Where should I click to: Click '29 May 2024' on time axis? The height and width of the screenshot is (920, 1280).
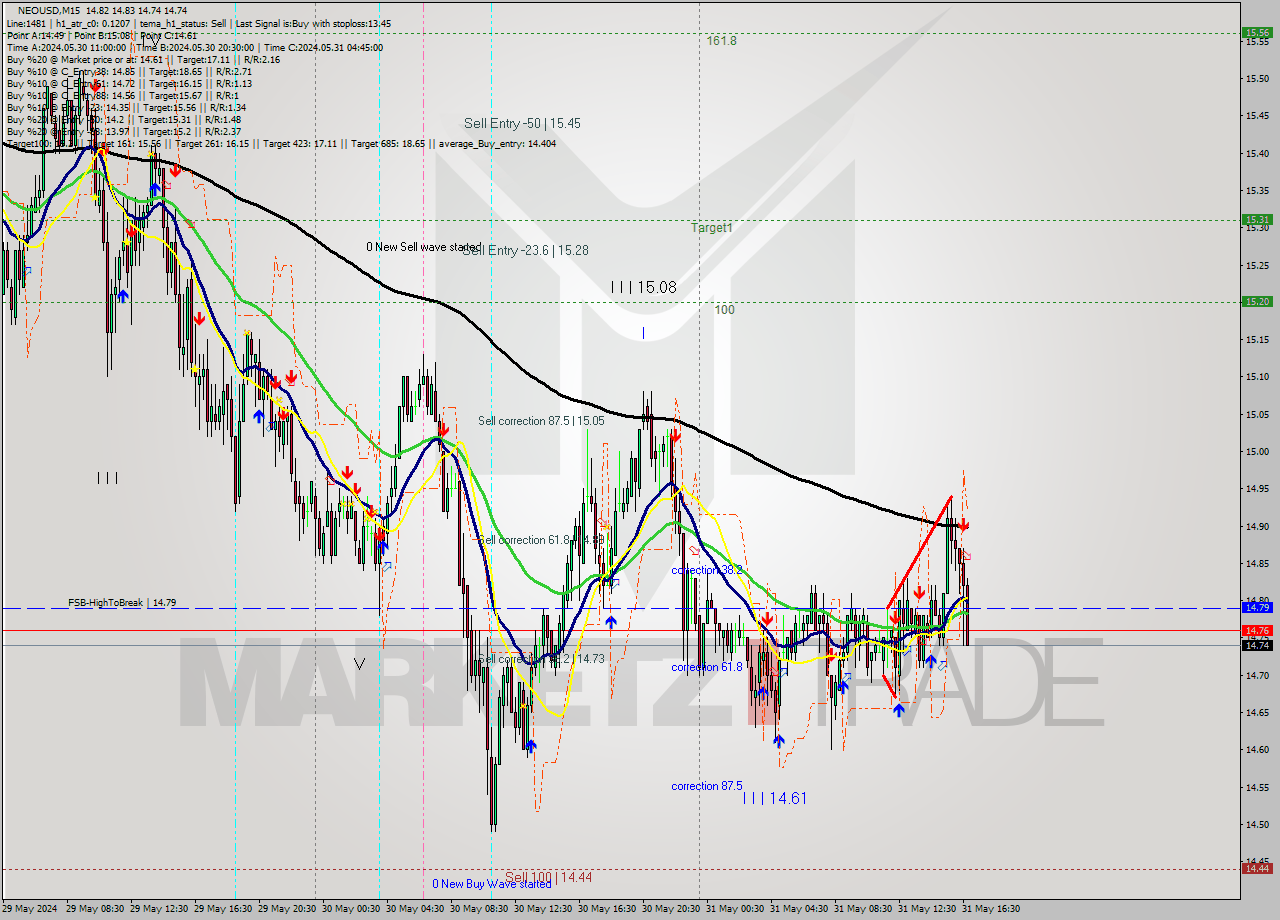coord(30,909)
